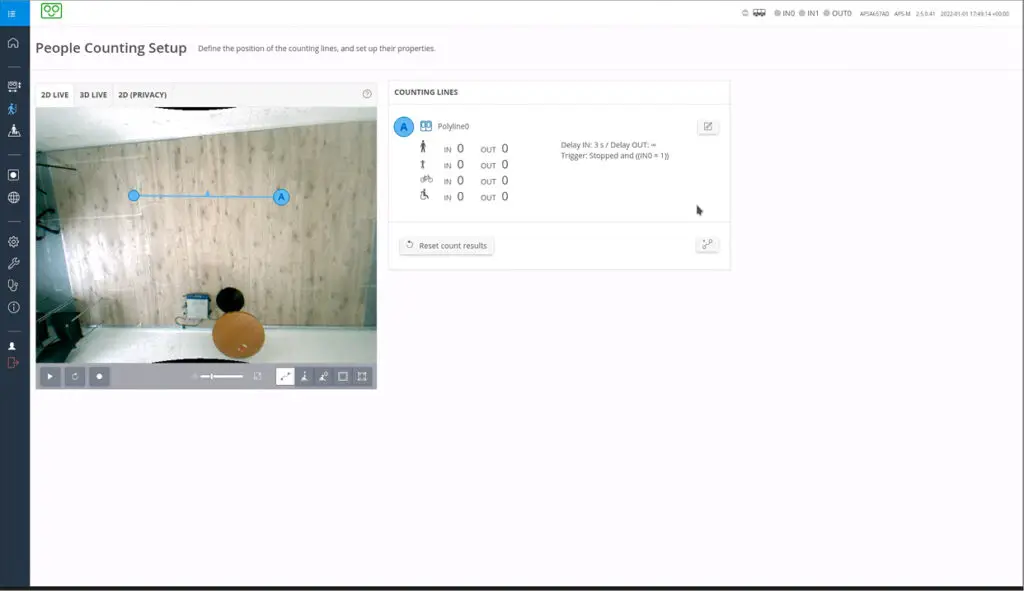The width and height of the screenshot is (1024, 591).
Task: Edit Polyline0 counting line properties
Action: tap(707, 127)
